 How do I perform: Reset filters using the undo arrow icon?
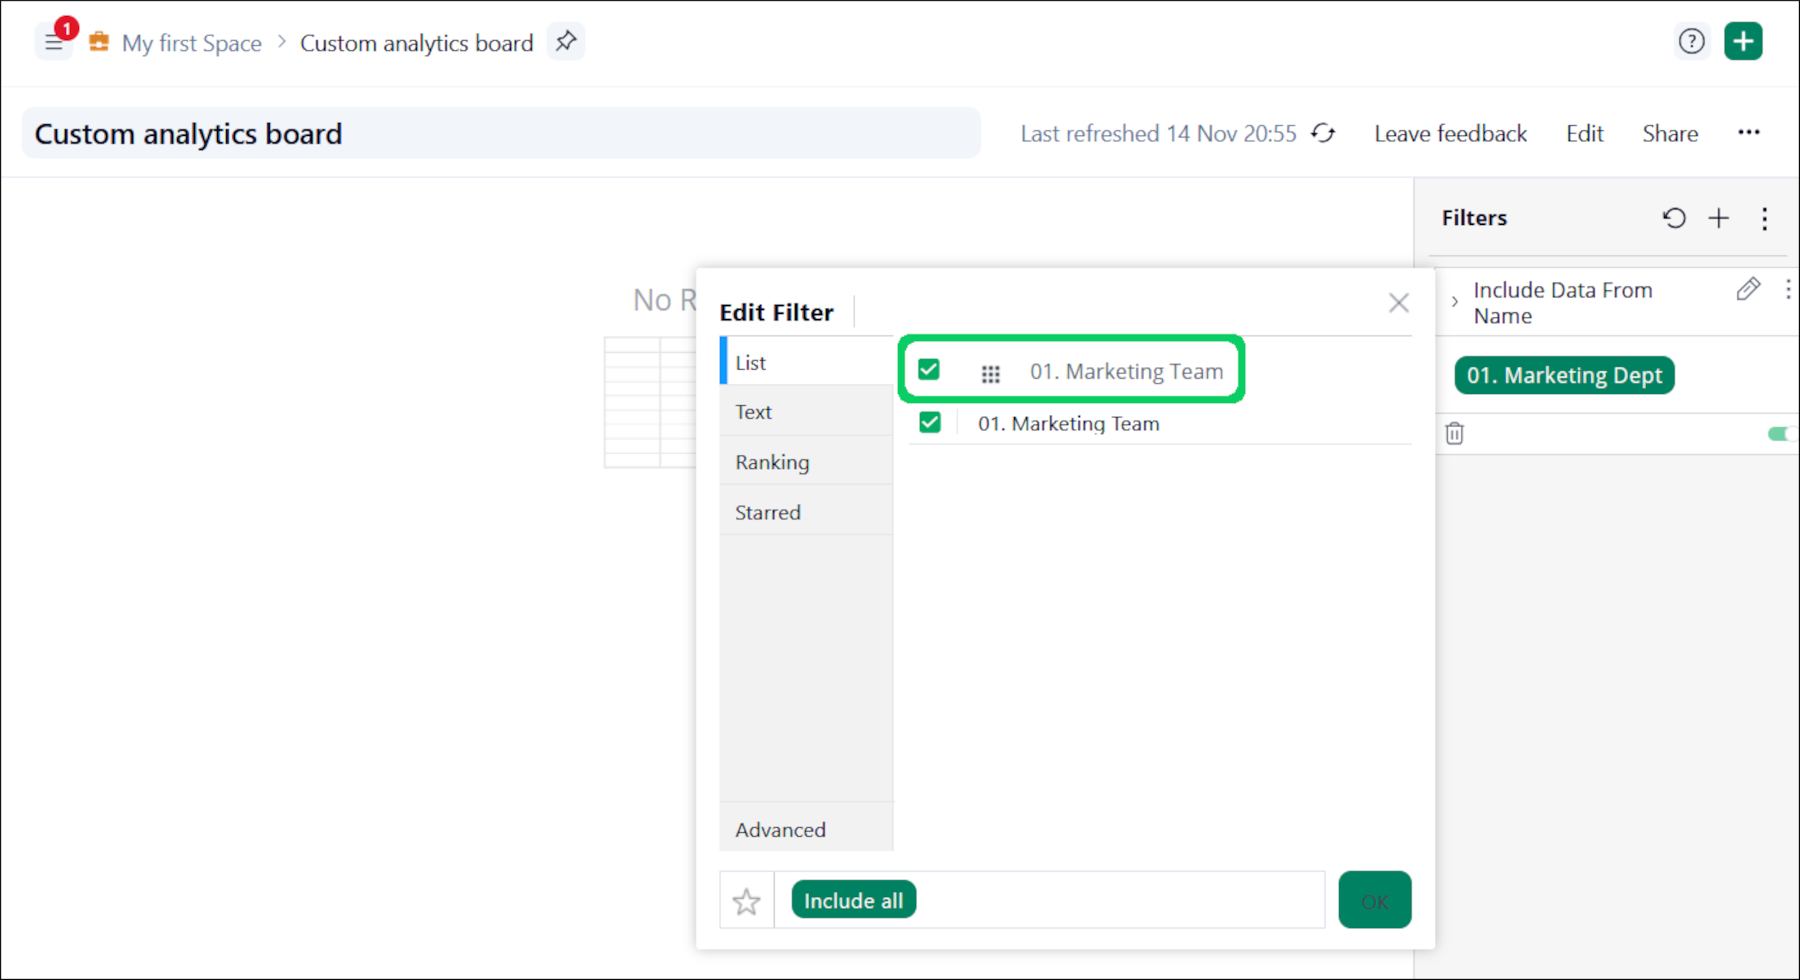(1674, 218)
